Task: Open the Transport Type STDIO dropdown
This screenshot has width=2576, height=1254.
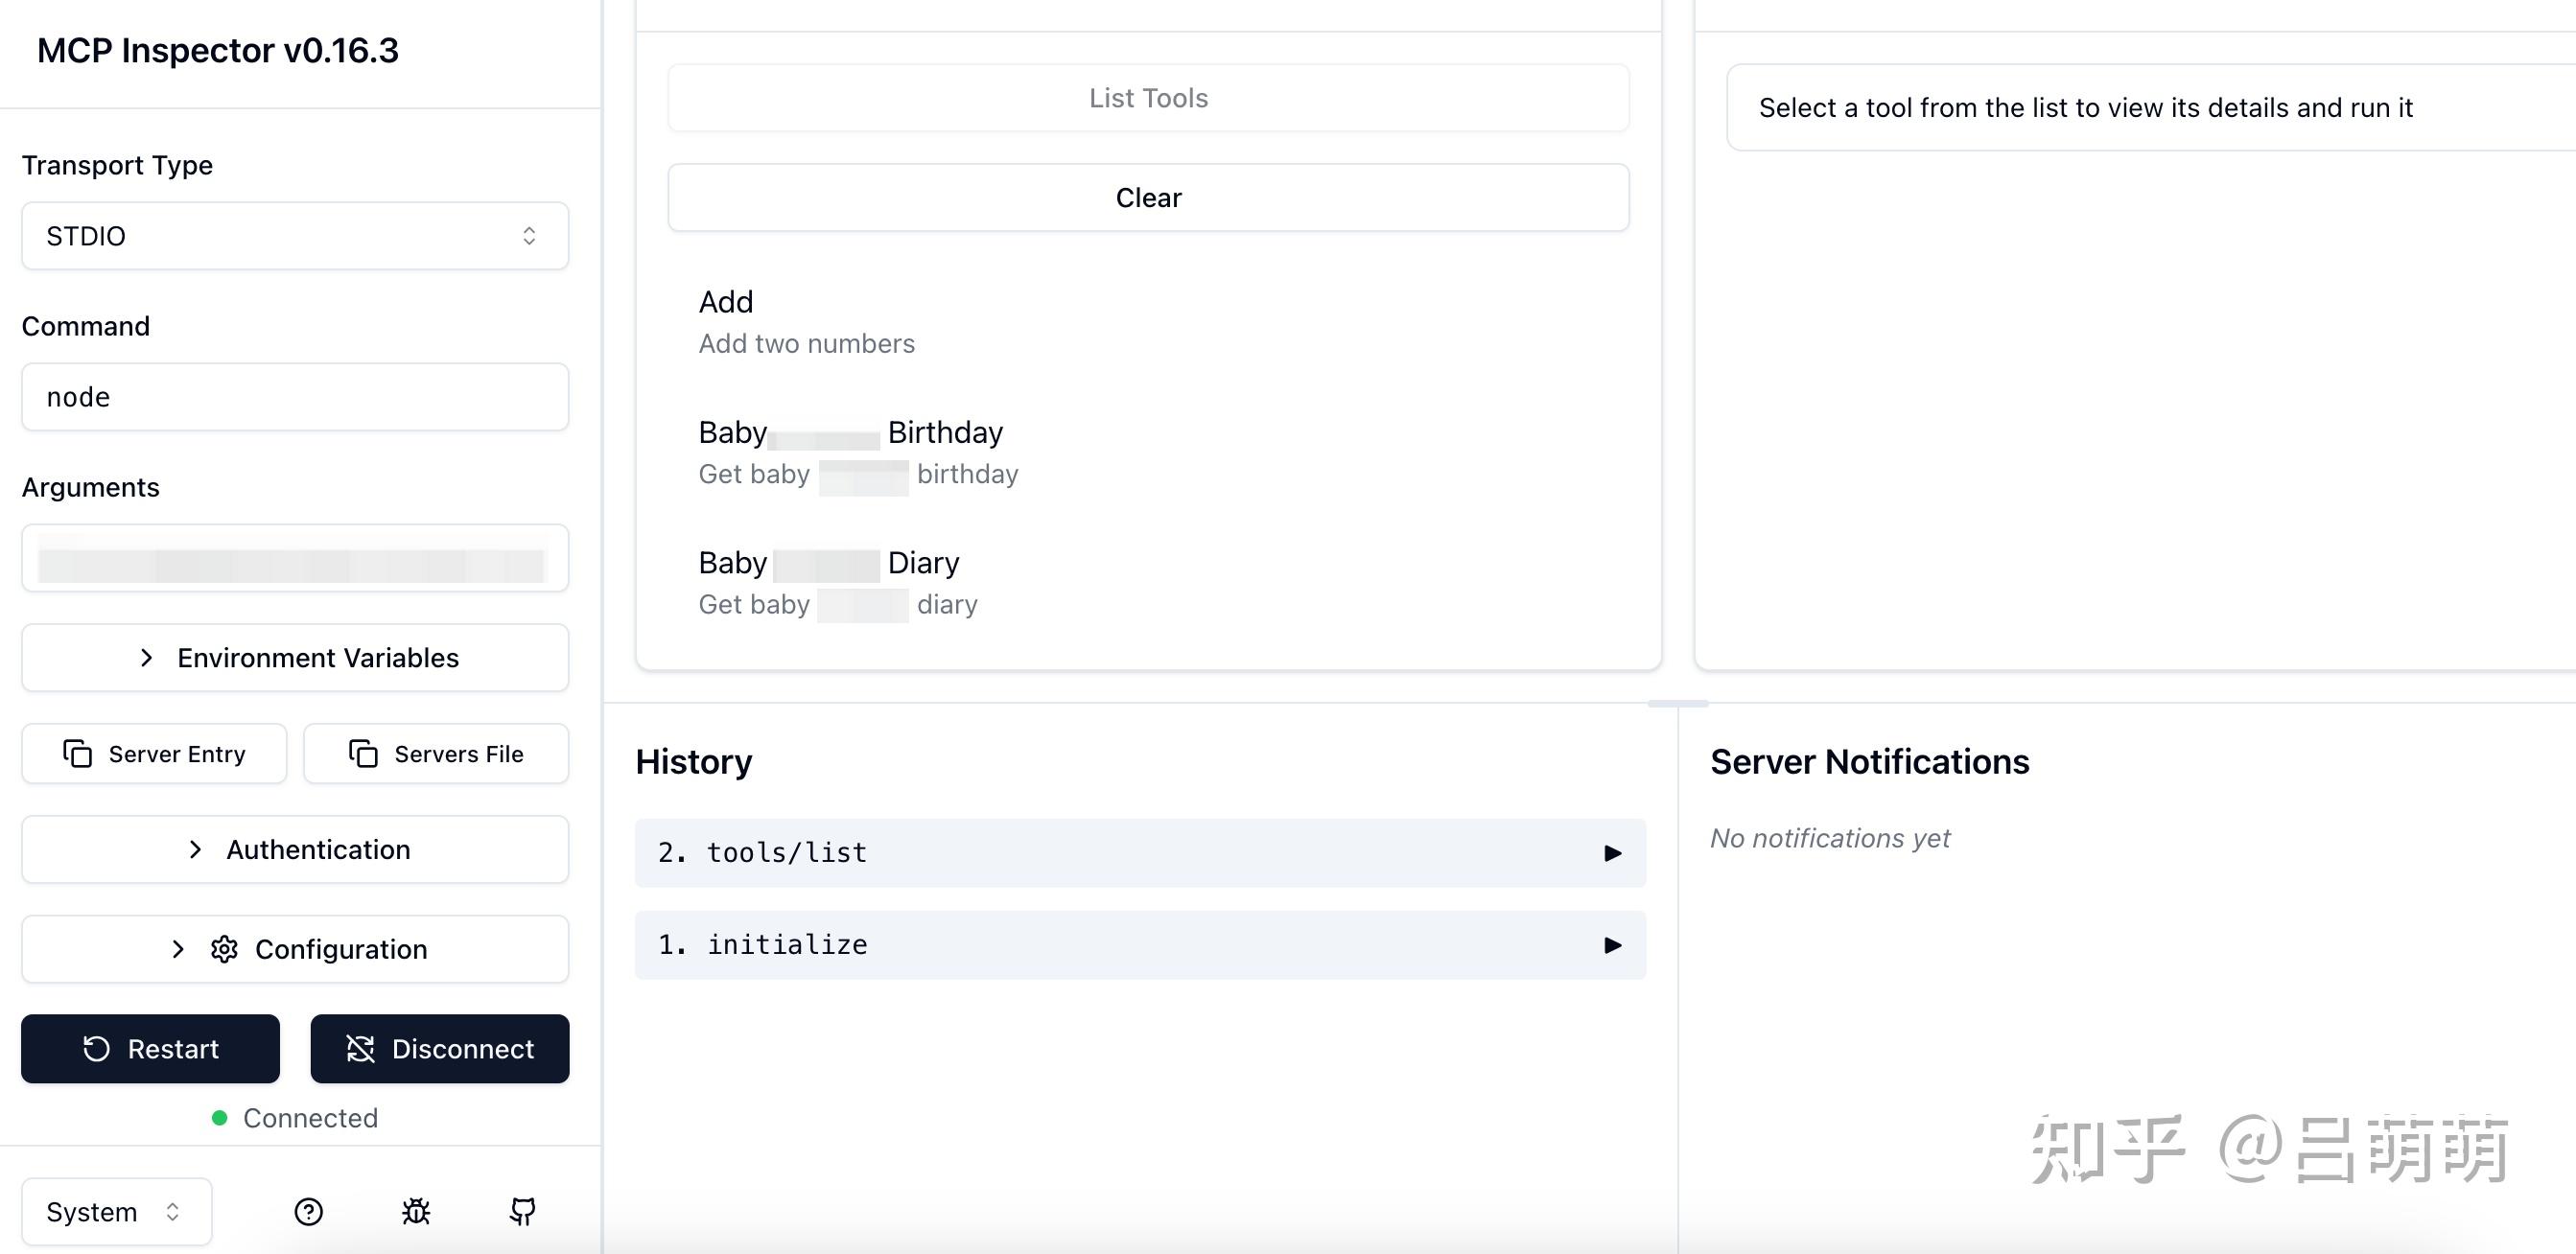Action: point(295,236)
